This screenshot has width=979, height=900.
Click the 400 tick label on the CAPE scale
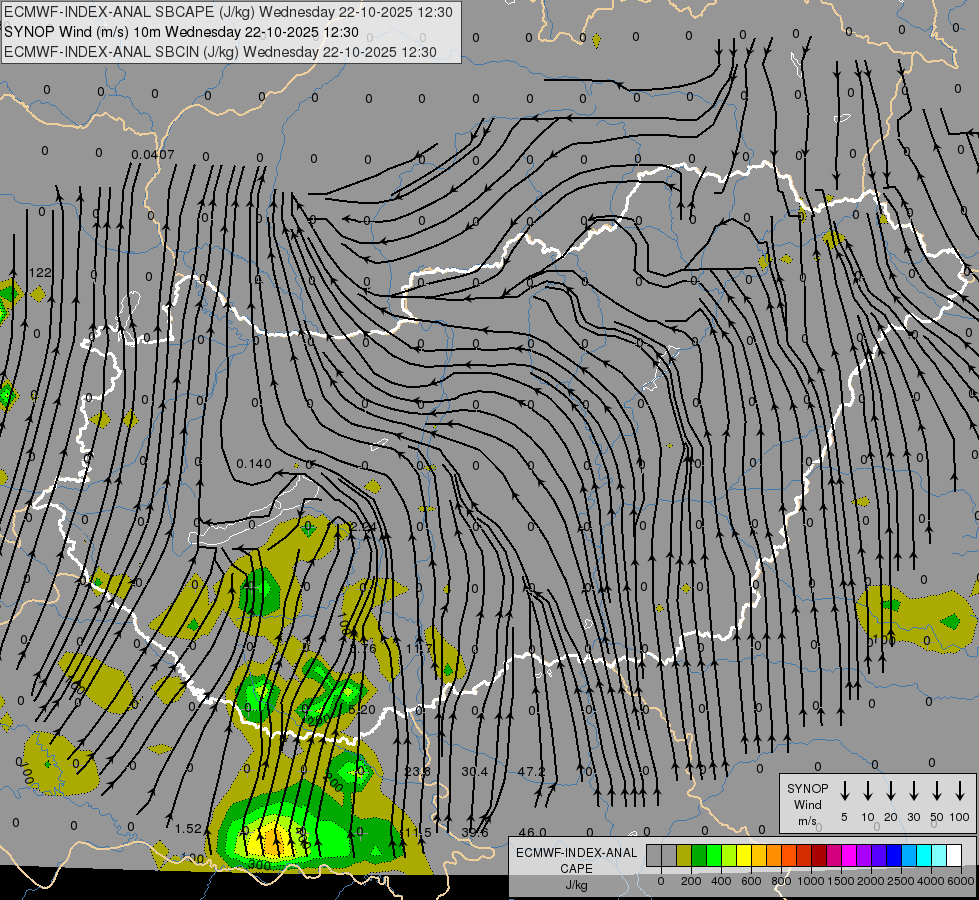721,881
